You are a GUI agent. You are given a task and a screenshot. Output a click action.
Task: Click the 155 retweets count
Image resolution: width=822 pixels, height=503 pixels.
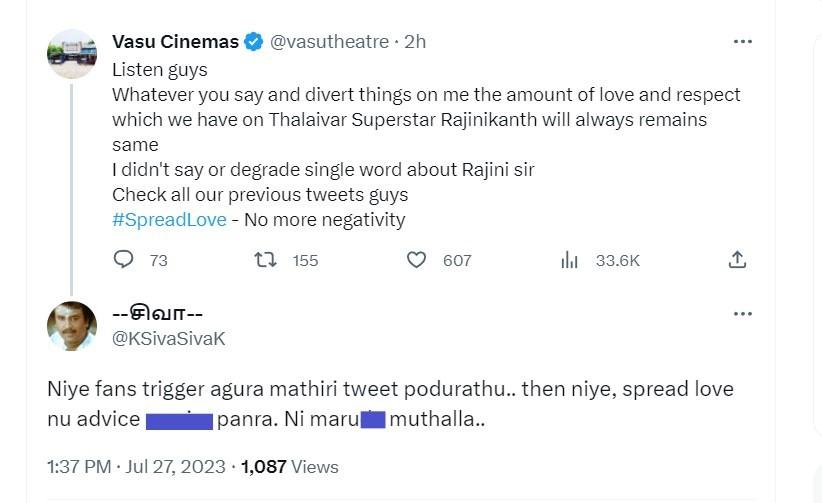pos(305,261)
